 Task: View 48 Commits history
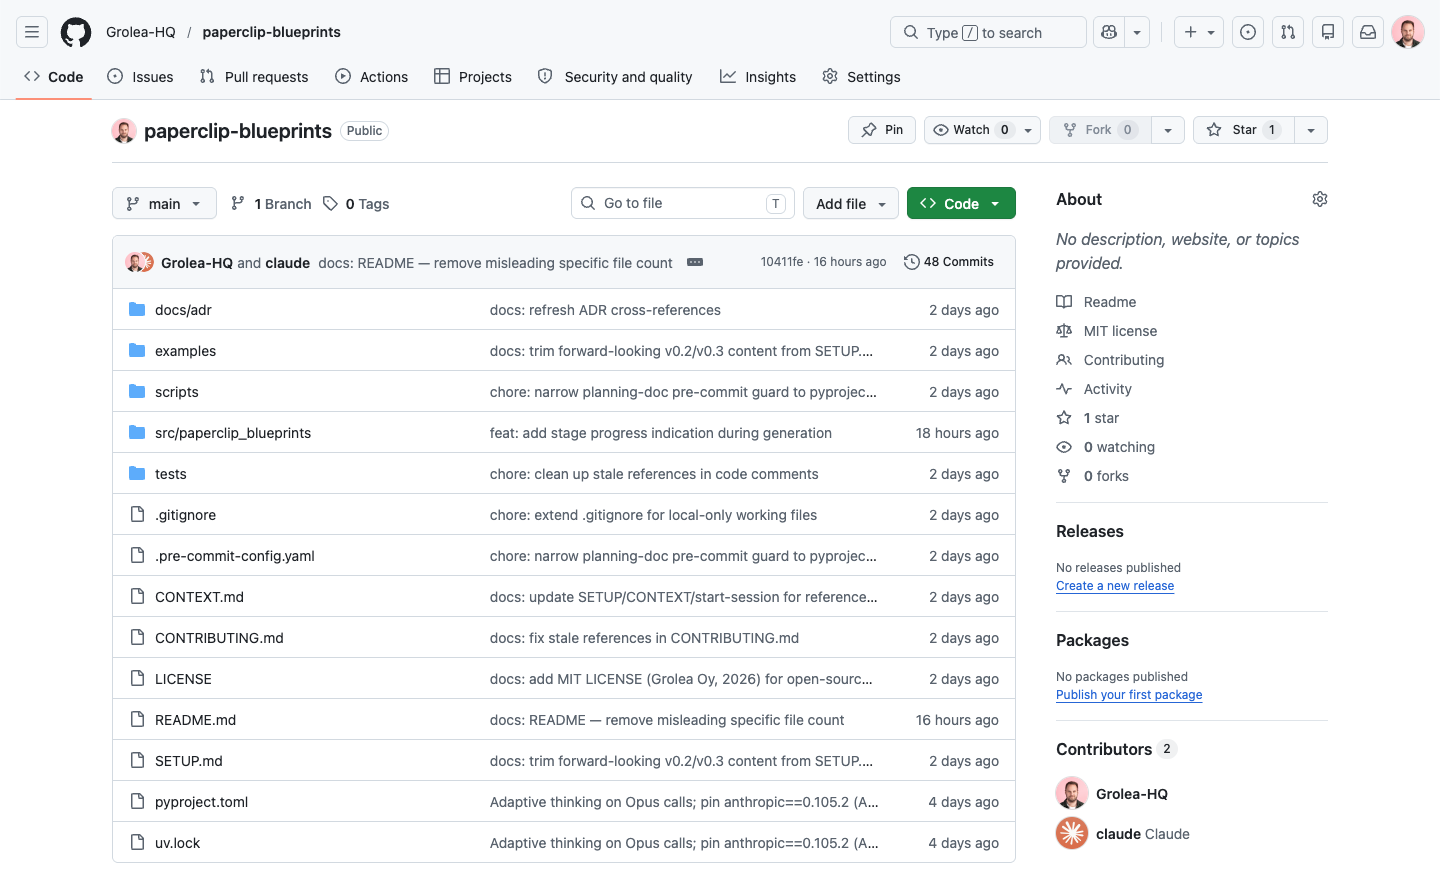coord(949,262)
